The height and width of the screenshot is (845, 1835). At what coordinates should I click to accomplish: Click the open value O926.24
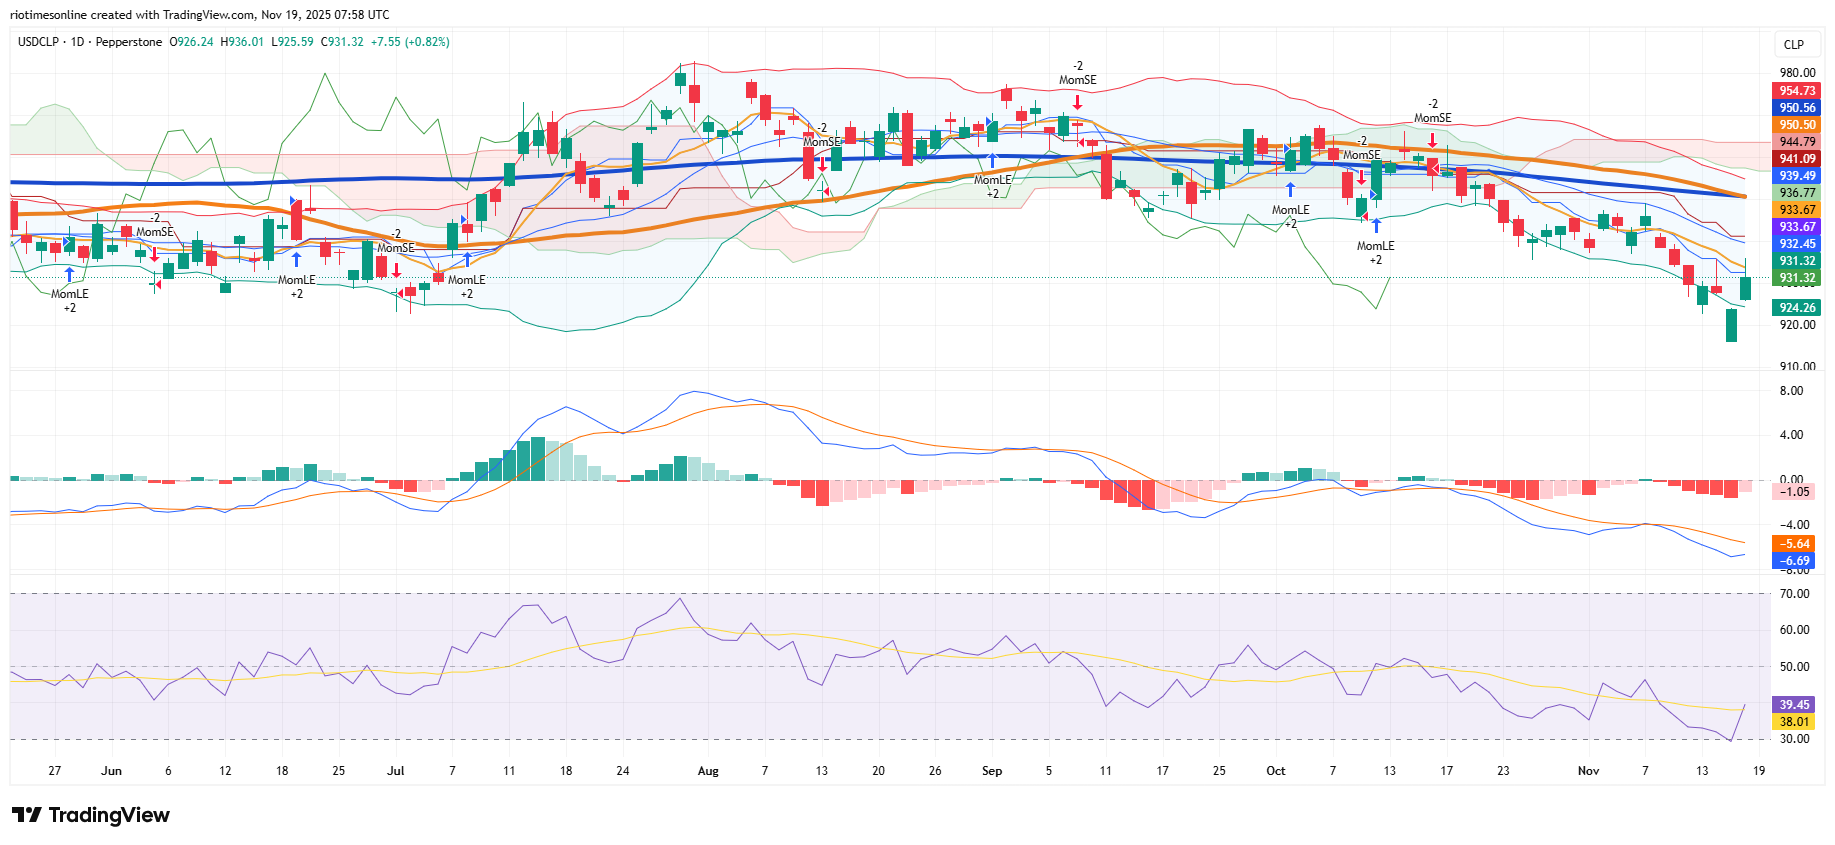click(x=191, y=42)
